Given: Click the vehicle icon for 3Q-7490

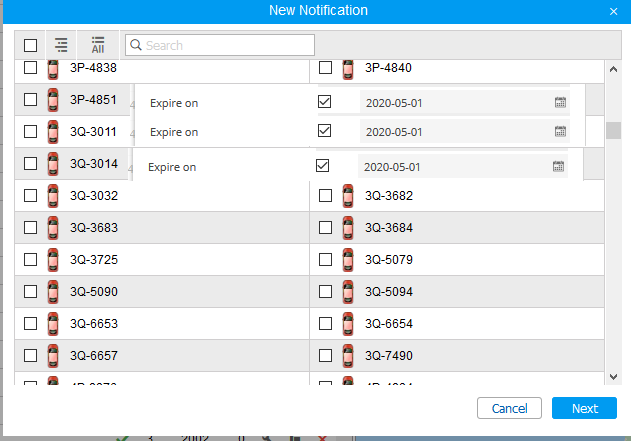Looking at the screenshot, I should 347,356.
